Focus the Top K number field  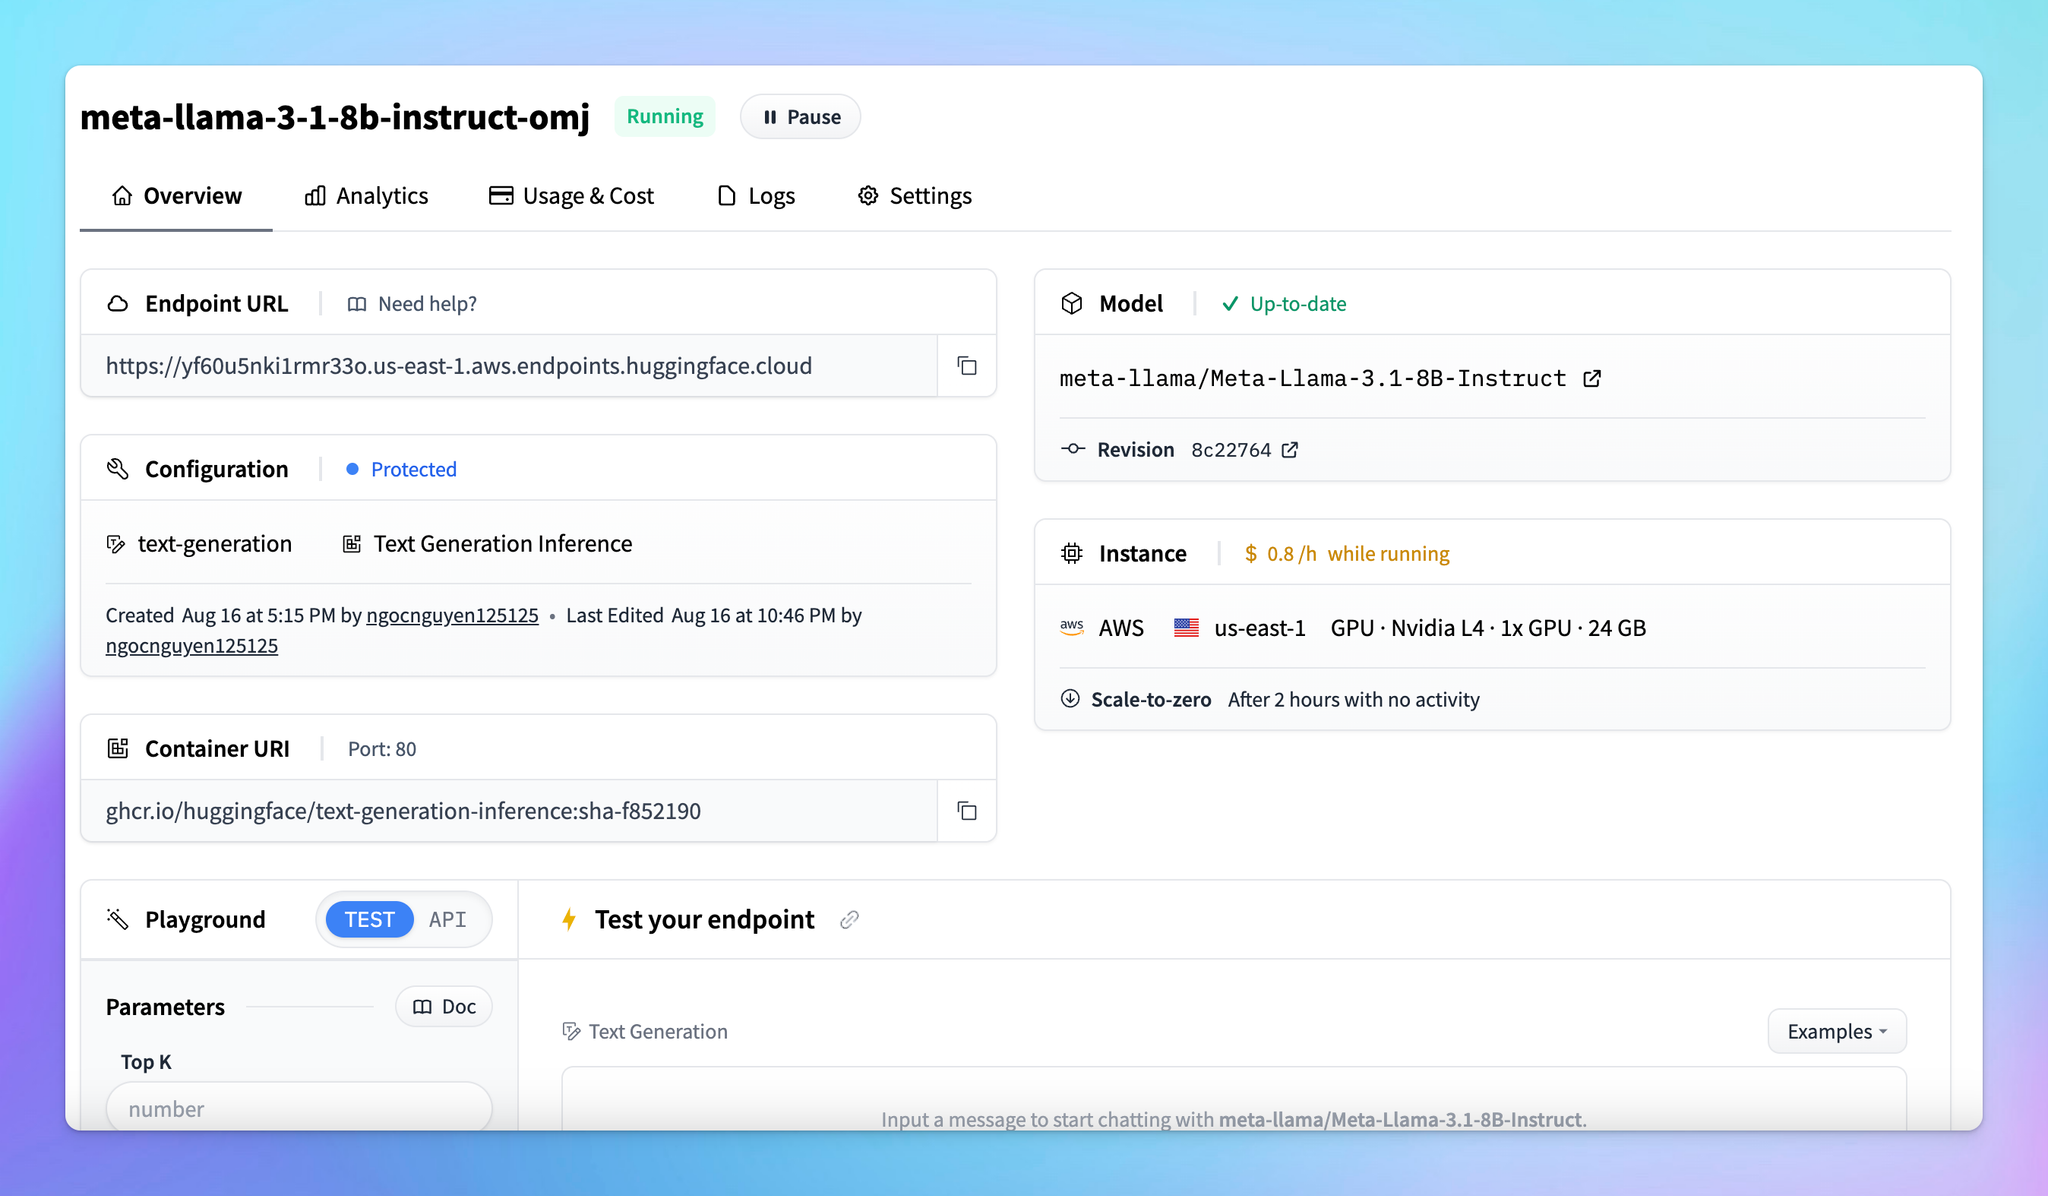[299, 1109]
